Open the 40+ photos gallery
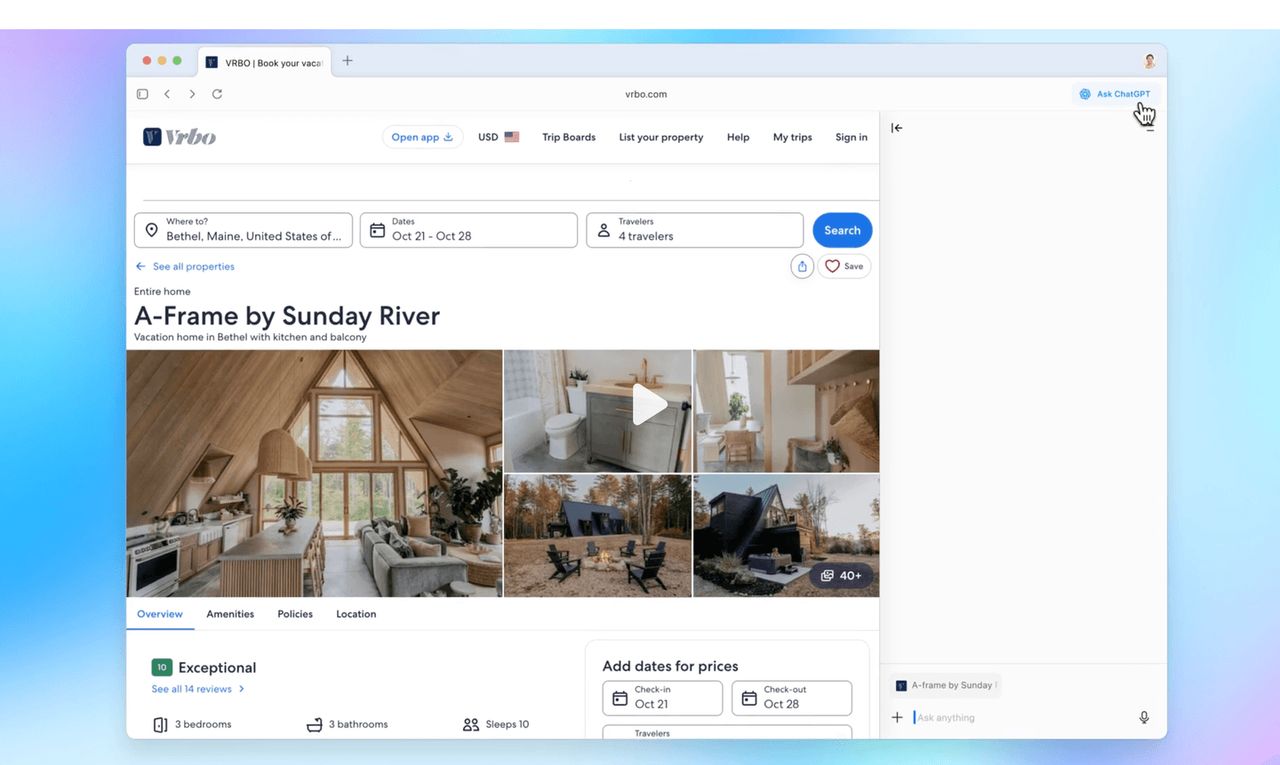The height and width of the screenshot is (765, 1280). point(841,576)
